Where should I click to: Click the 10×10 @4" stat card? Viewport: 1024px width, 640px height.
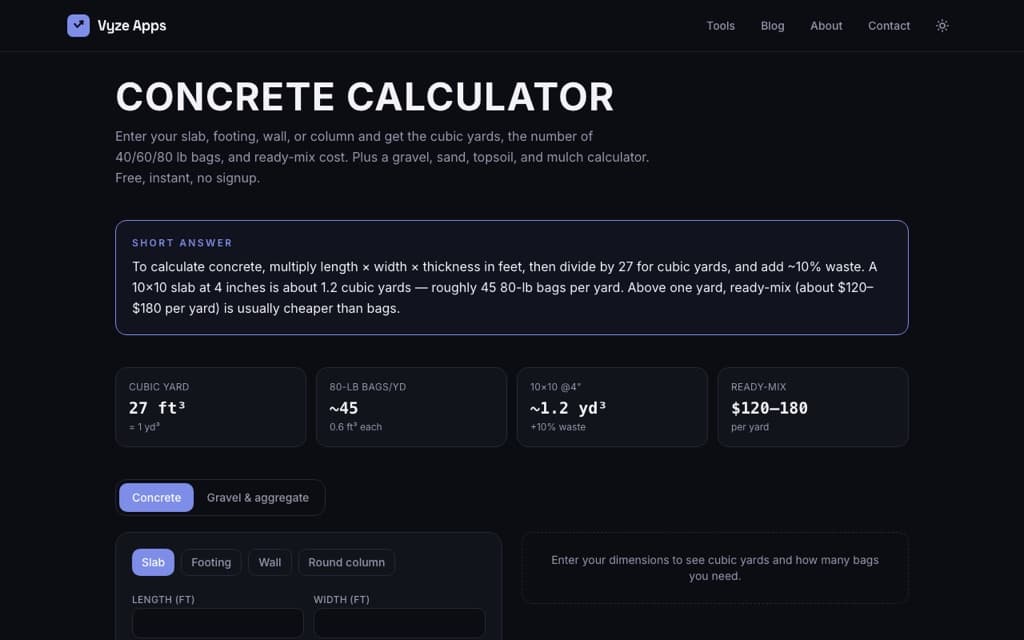612,407
